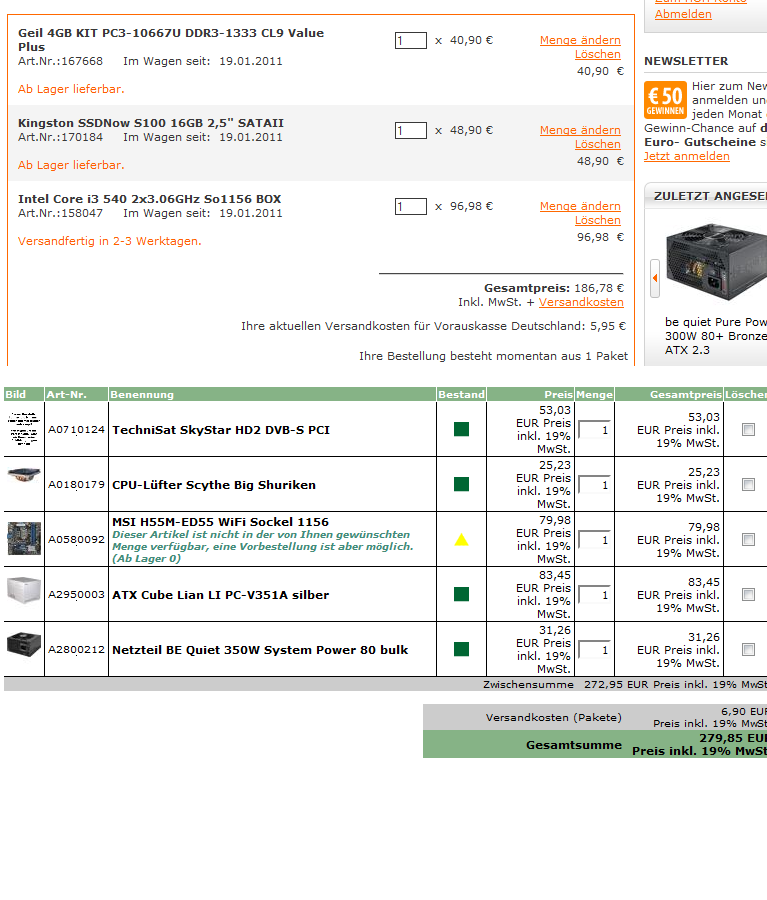Click Löschen link for Kingston SSDNow
Image resolution: width=767 pixels, height=900 pixels.
[598, 144]
